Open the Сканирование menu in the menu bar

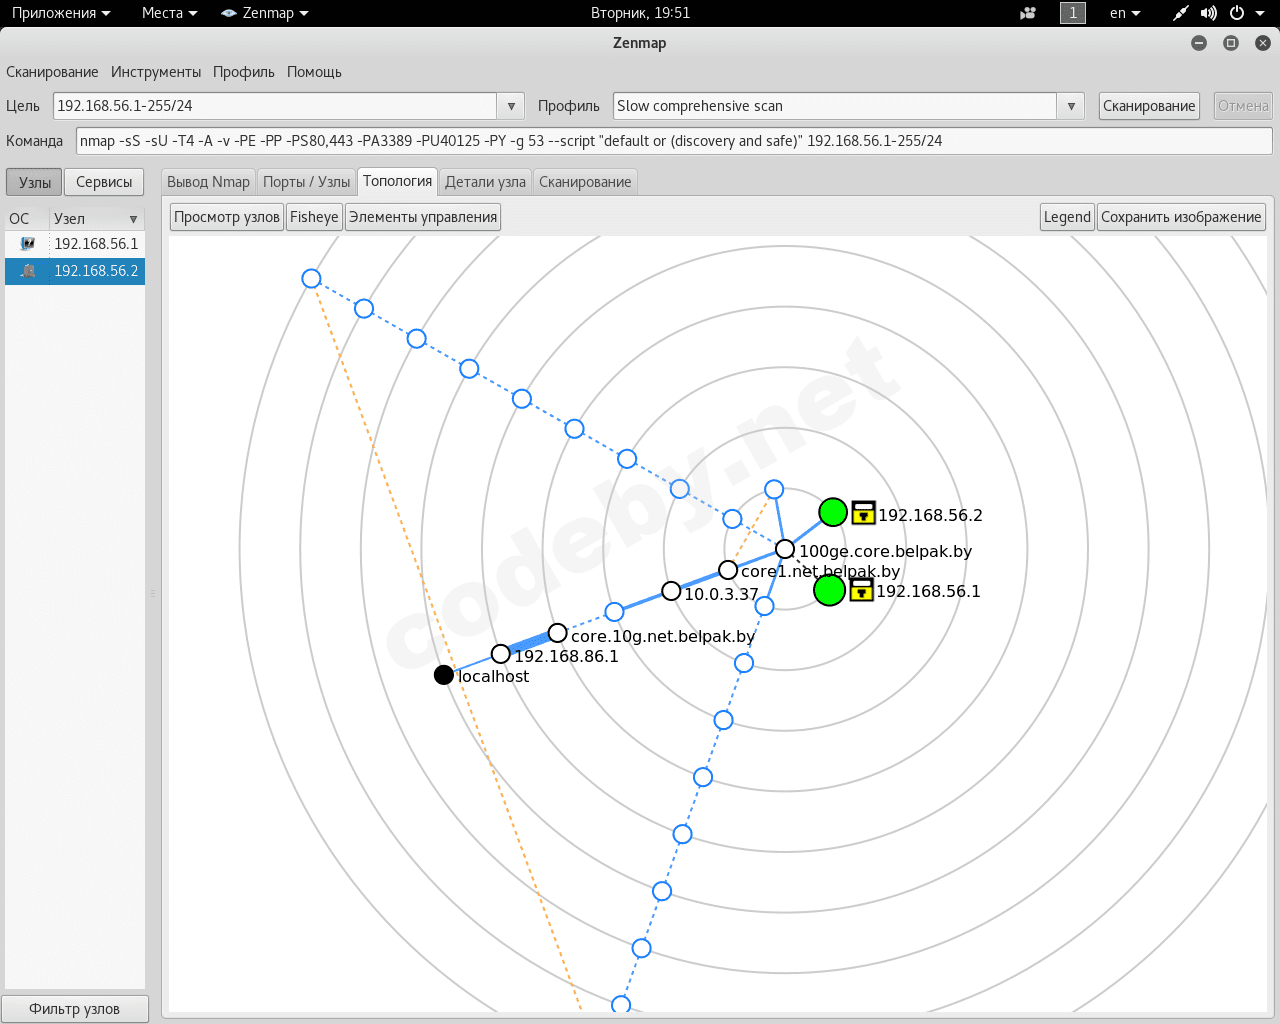52,72
